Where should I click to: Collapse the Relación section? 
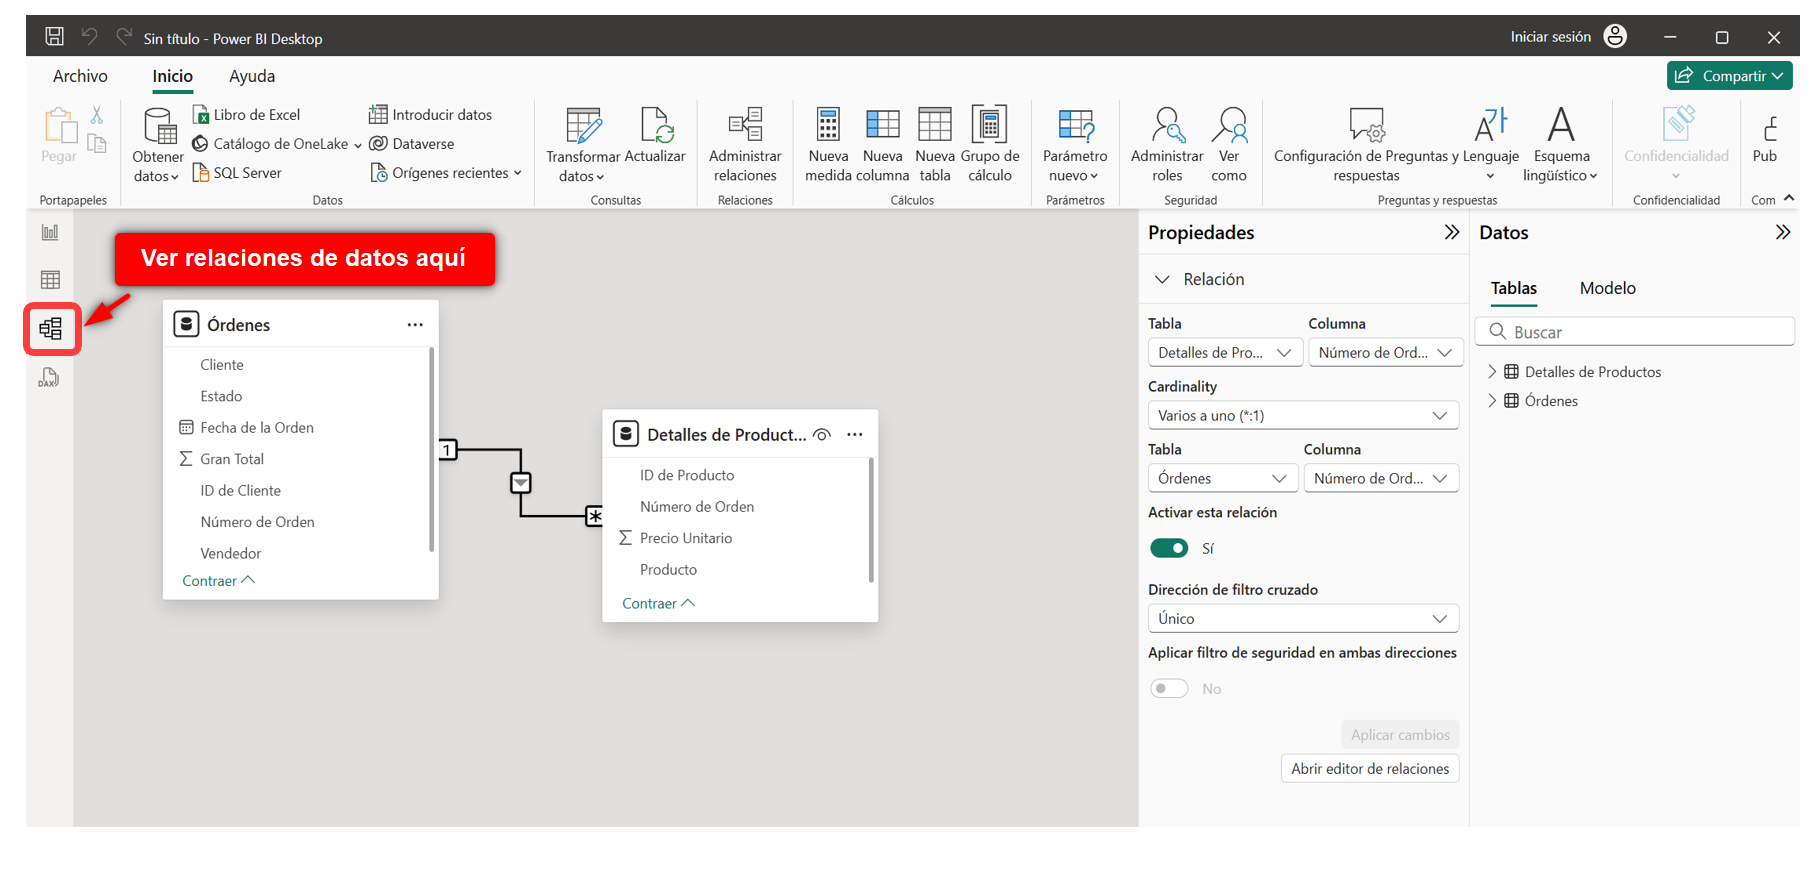1162,279
